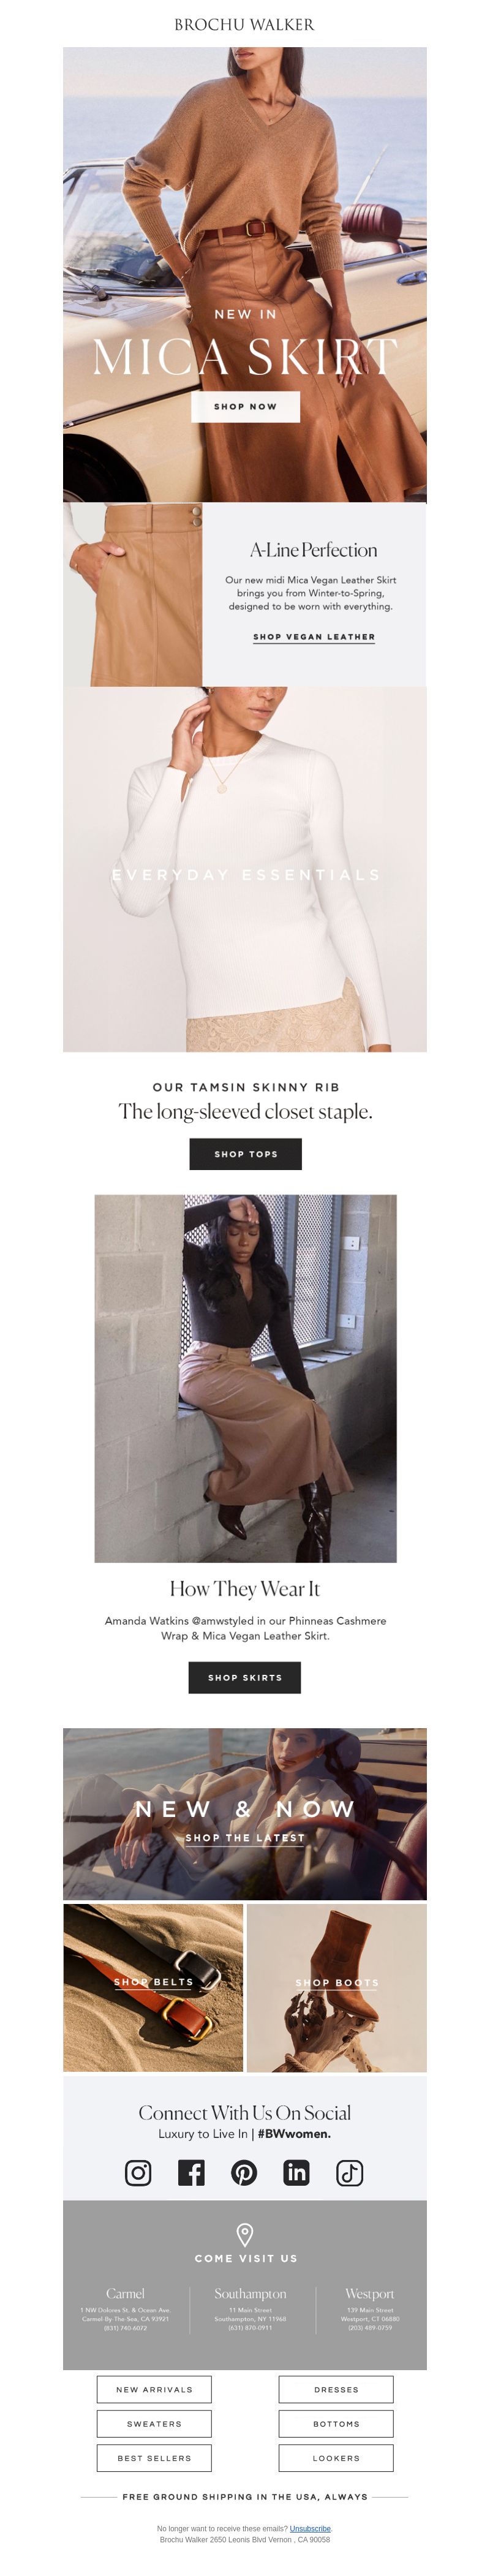This screenshot has width=490, height=2576.
Task: Click the Unsubscribe link
Action: coord(310,2528)
